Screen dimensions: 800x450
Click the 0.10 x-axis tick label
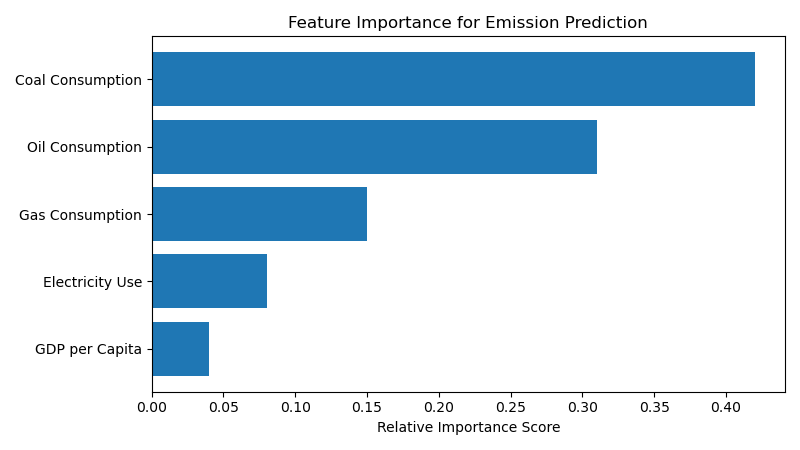pos(295,407)
